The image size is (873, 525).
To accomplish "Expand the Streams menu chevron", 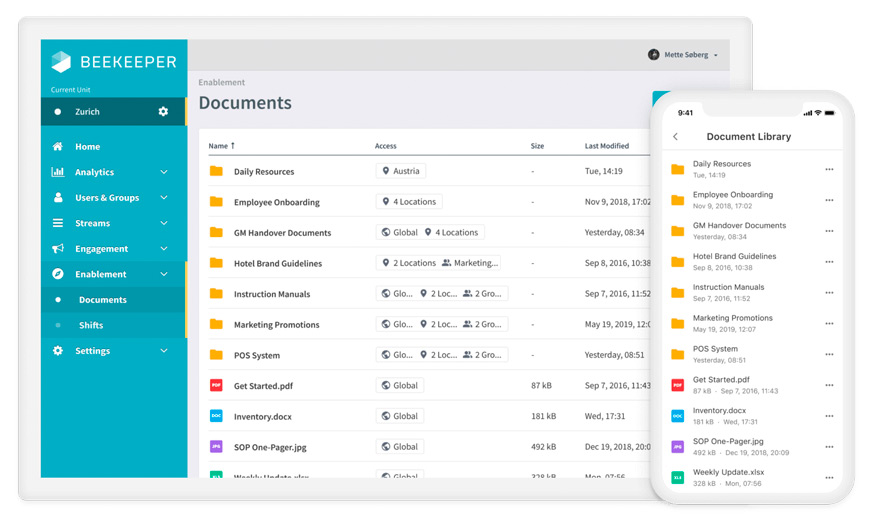I will pos(164,223).
